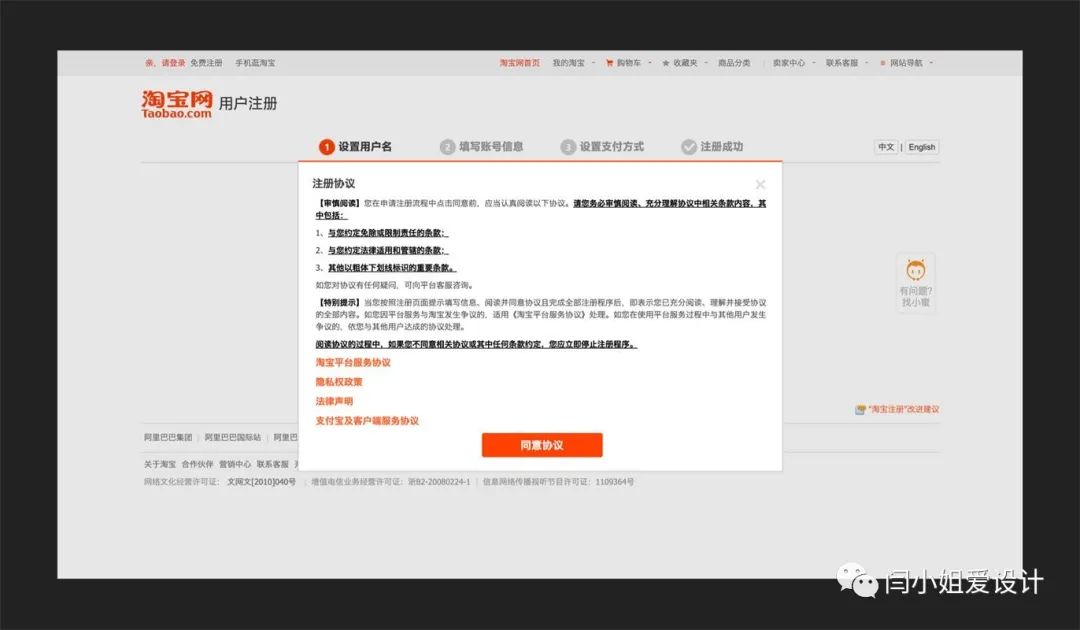Screen dimensions: 1080x630
Task: Expand the 卖家中心 dropdown arrow
Action: pyautogui.click(x=813, y=63)
